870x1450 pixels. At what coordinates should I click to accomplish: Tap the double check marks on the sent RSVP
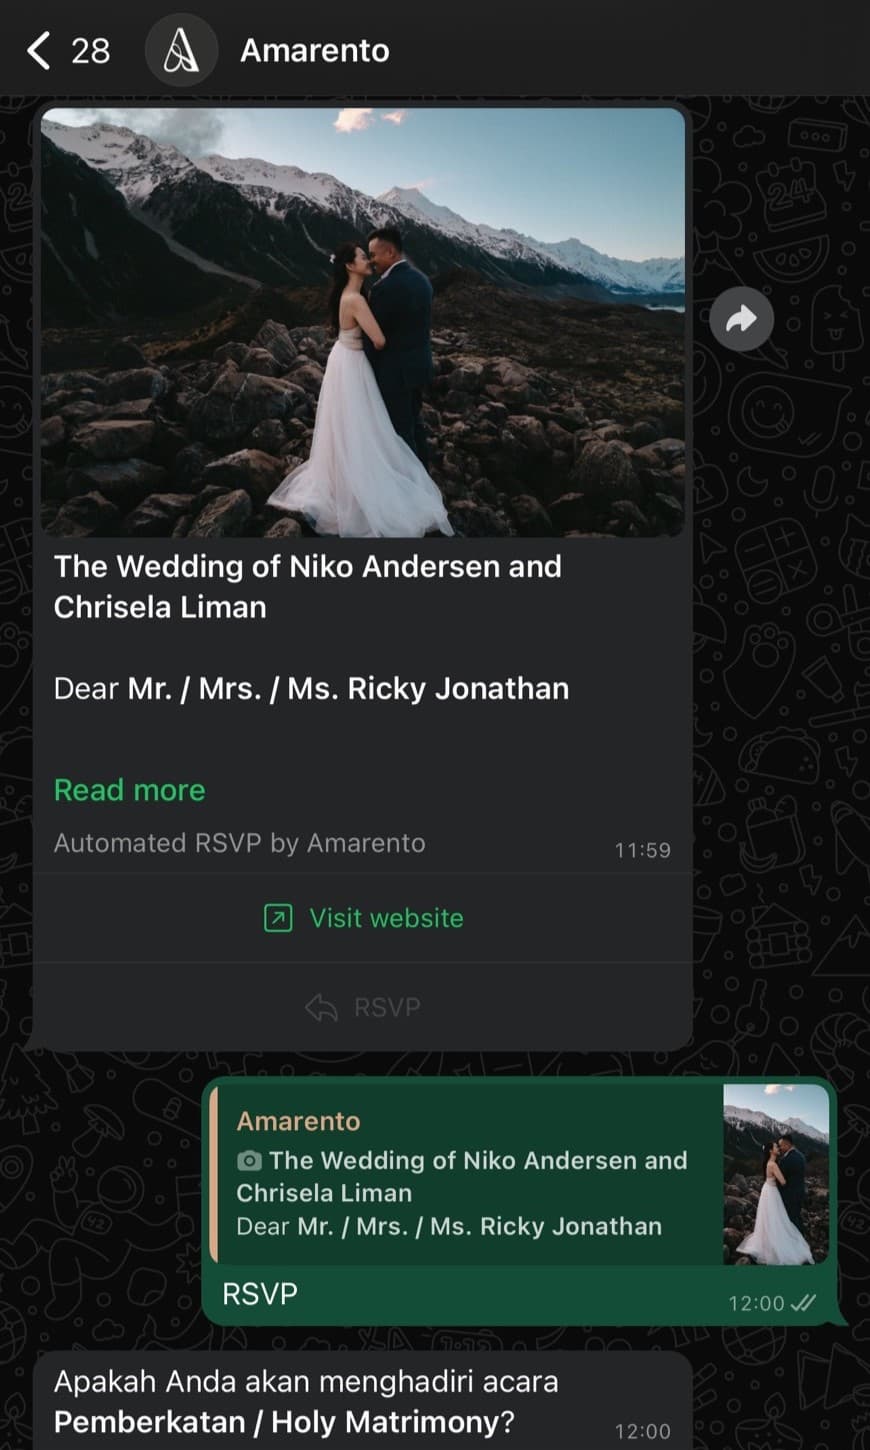803,1303
